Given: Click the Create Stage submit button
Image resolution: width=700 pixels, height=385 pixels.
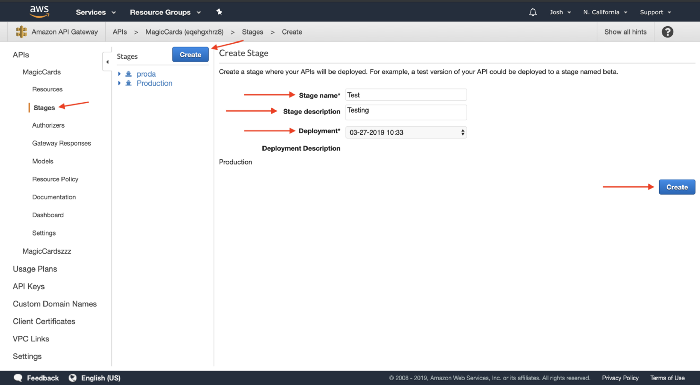Looking at the screenshot, I should point(677,187).
